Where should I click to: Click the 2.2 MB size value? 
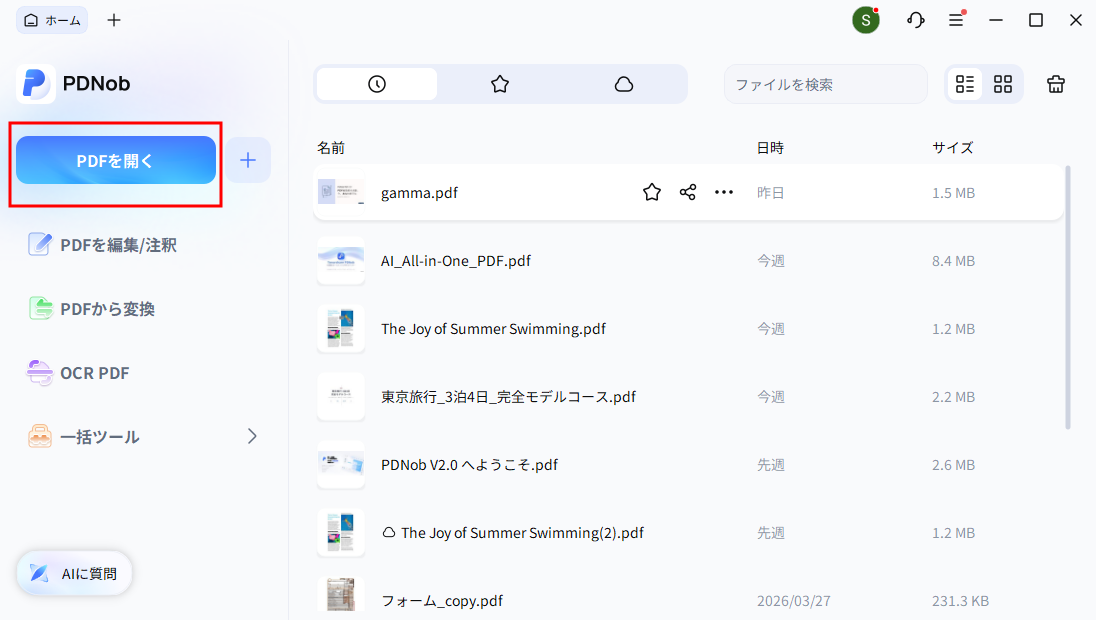[x=953, y=397]
